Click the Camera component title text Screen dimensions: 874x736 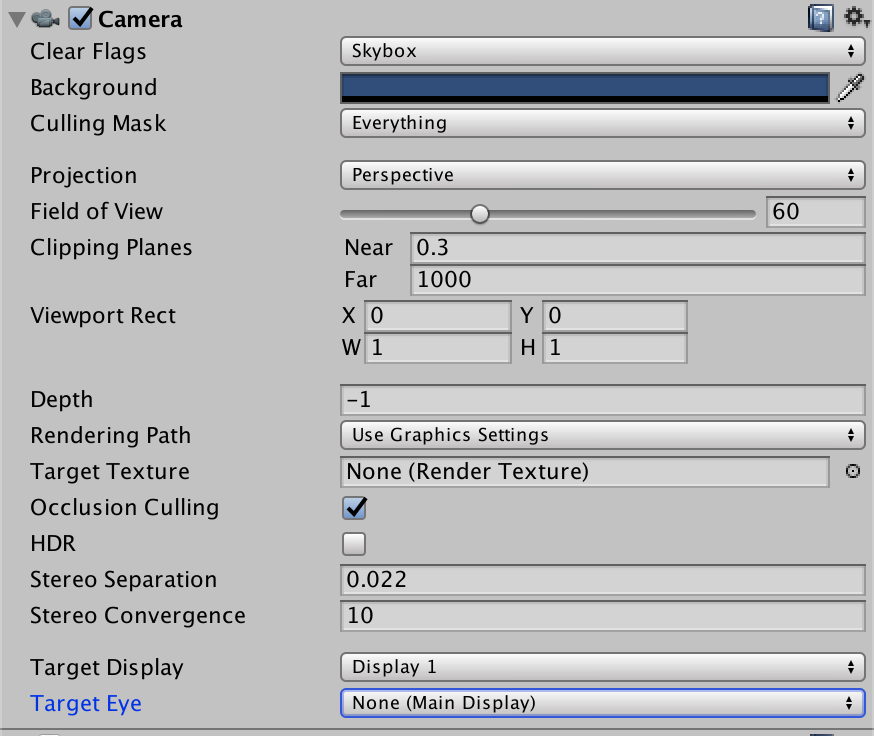pyautogui.click(x=140, y=20)
